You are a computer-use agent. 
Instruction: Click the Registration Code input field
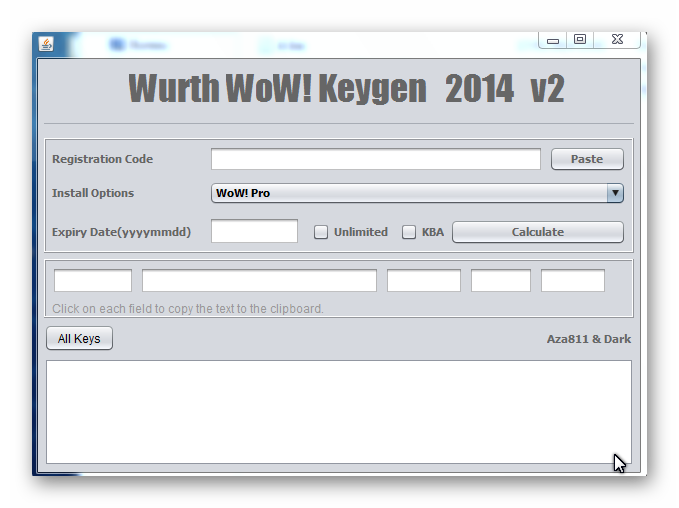click(375, 159)
